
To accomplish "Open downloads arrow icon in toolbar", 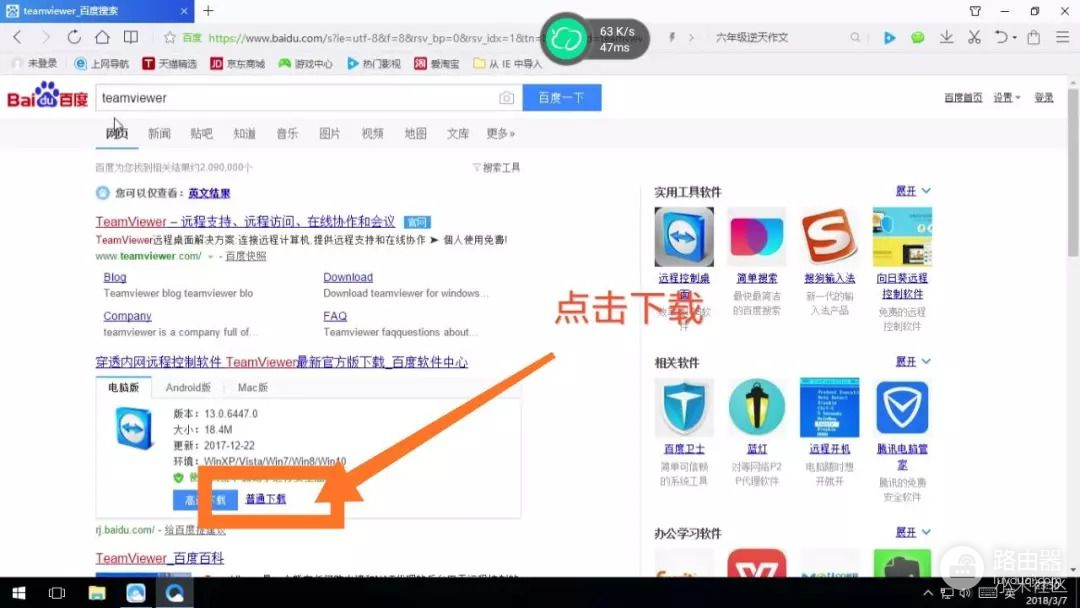I will 946,37.
